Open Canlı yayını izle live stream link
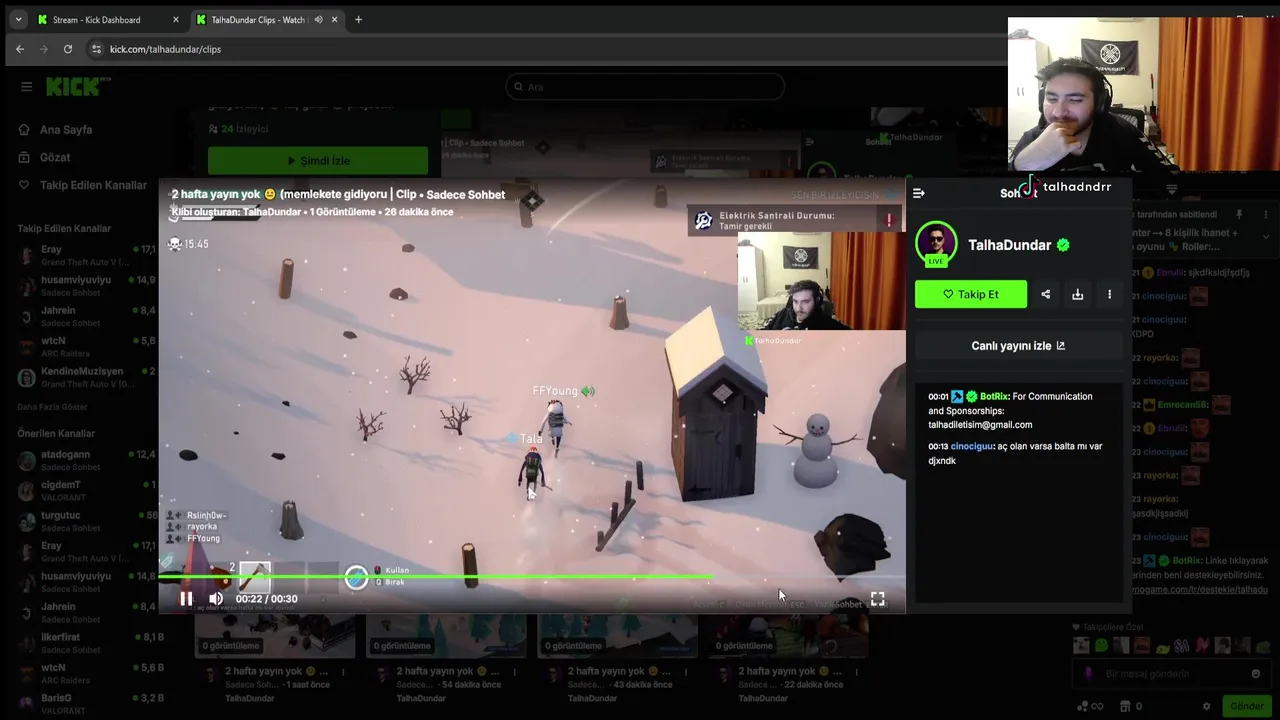 1018,346
